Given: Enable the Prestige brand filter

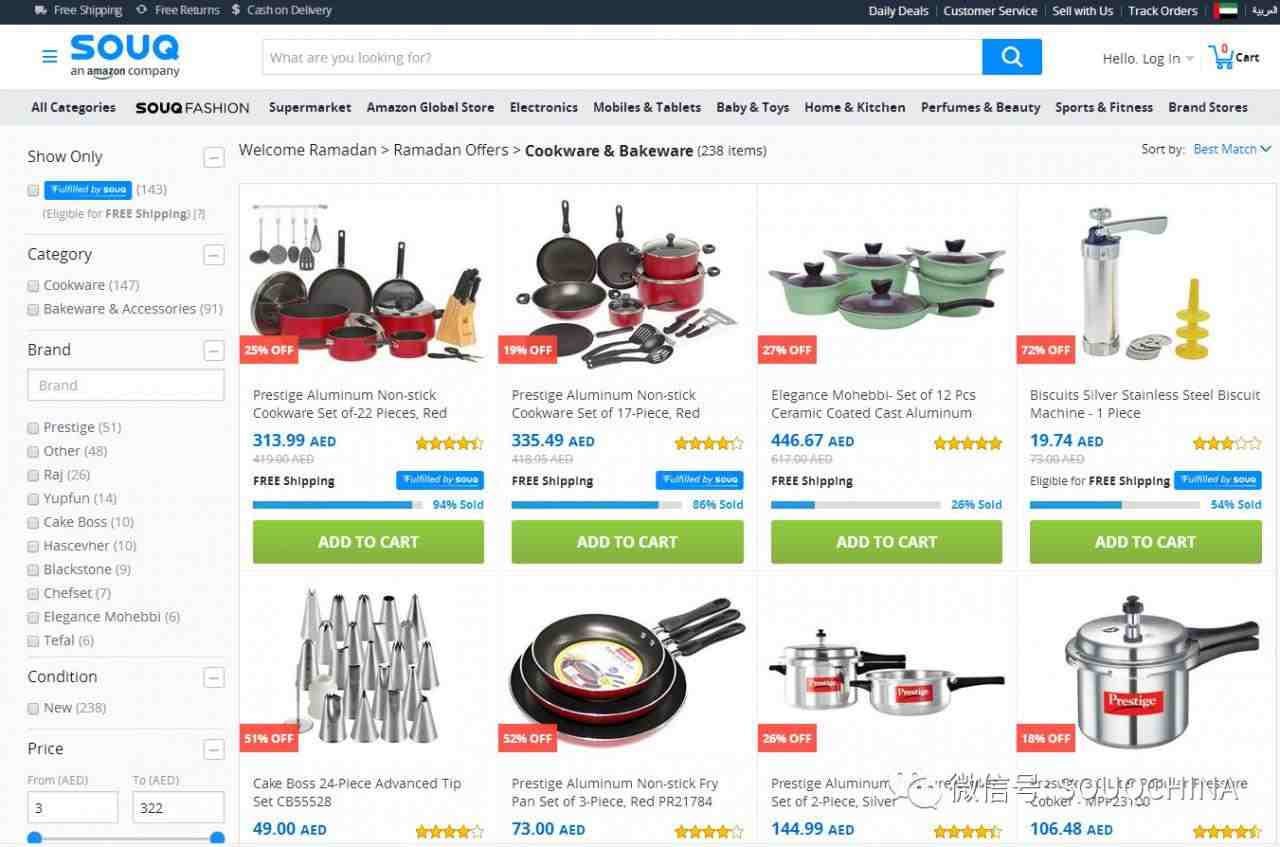Looking at the screenshot, I should [33, 428].
